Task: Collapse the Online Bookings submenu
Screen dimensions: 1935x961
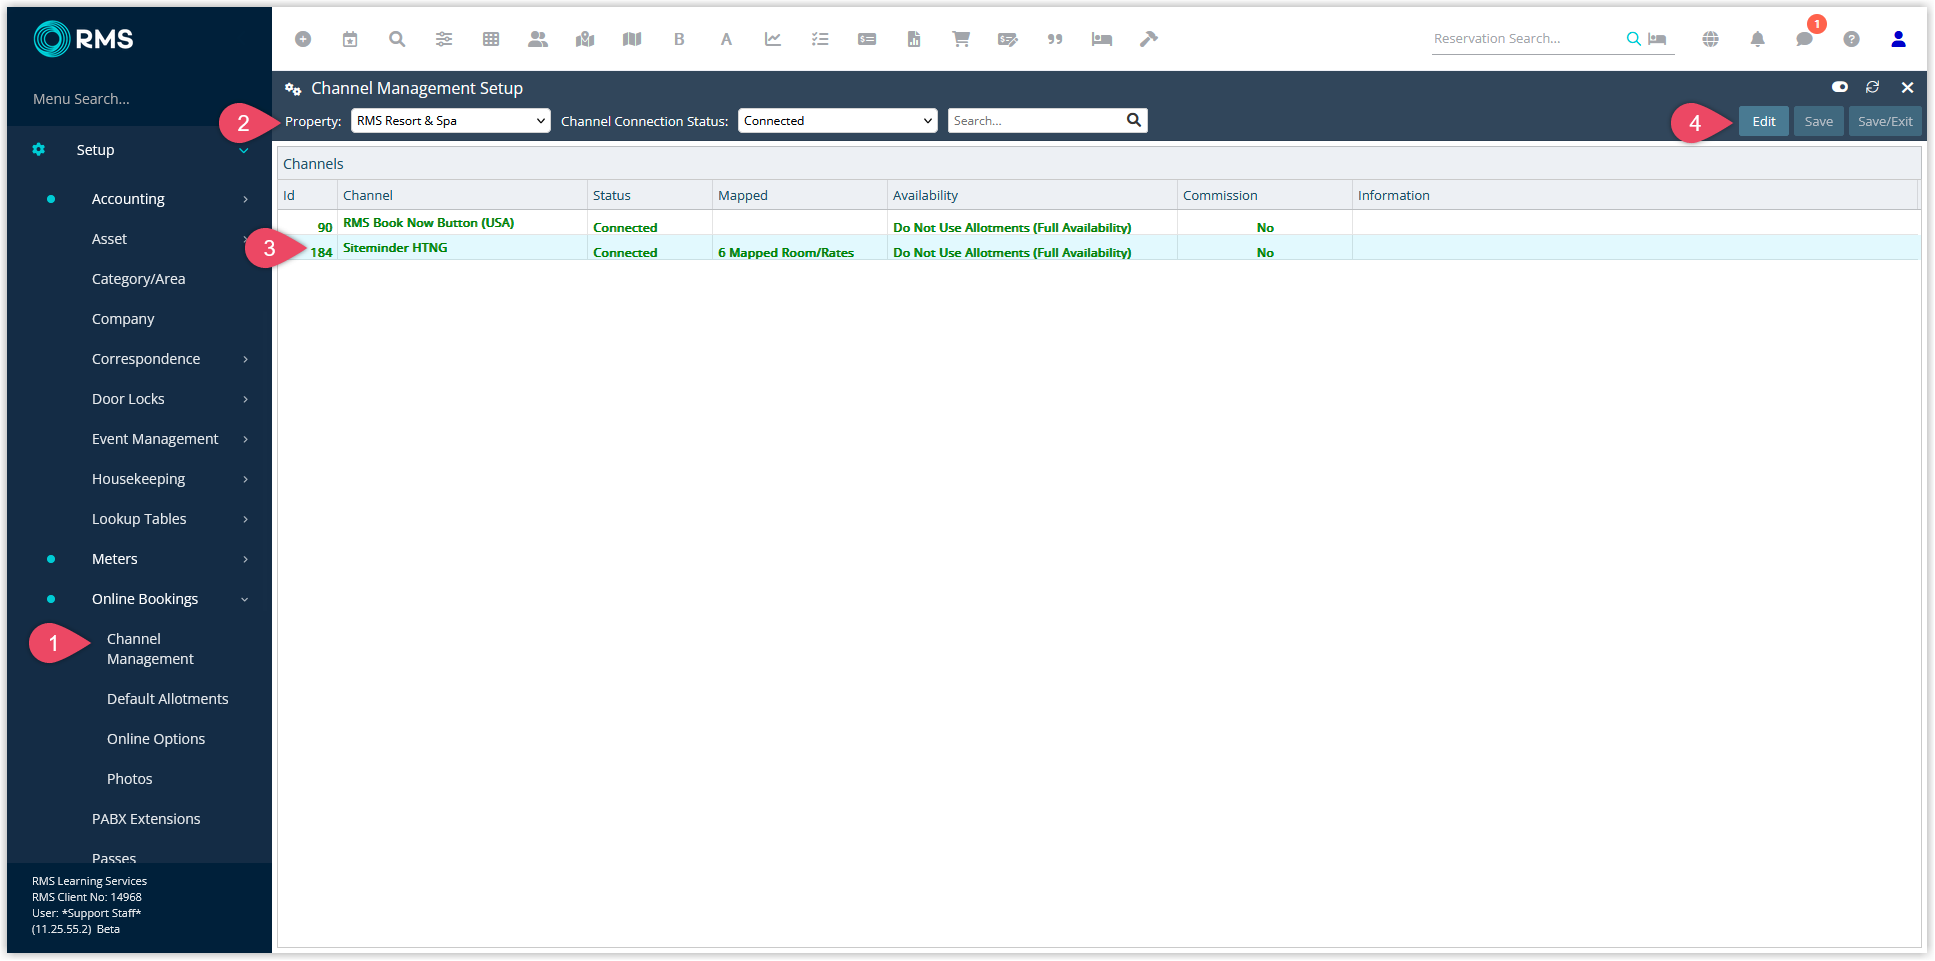Action: 244,599
